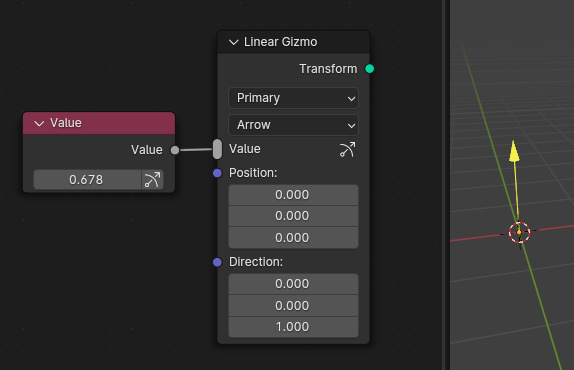Click the Transform output label
574x370 pixels.
(x=328, y=69)
